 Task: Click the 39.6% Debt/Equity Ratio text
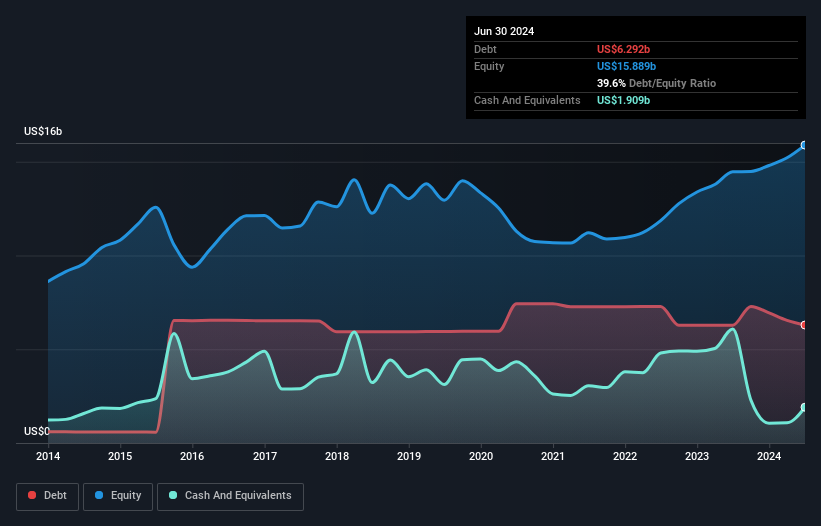pos(656,83)
